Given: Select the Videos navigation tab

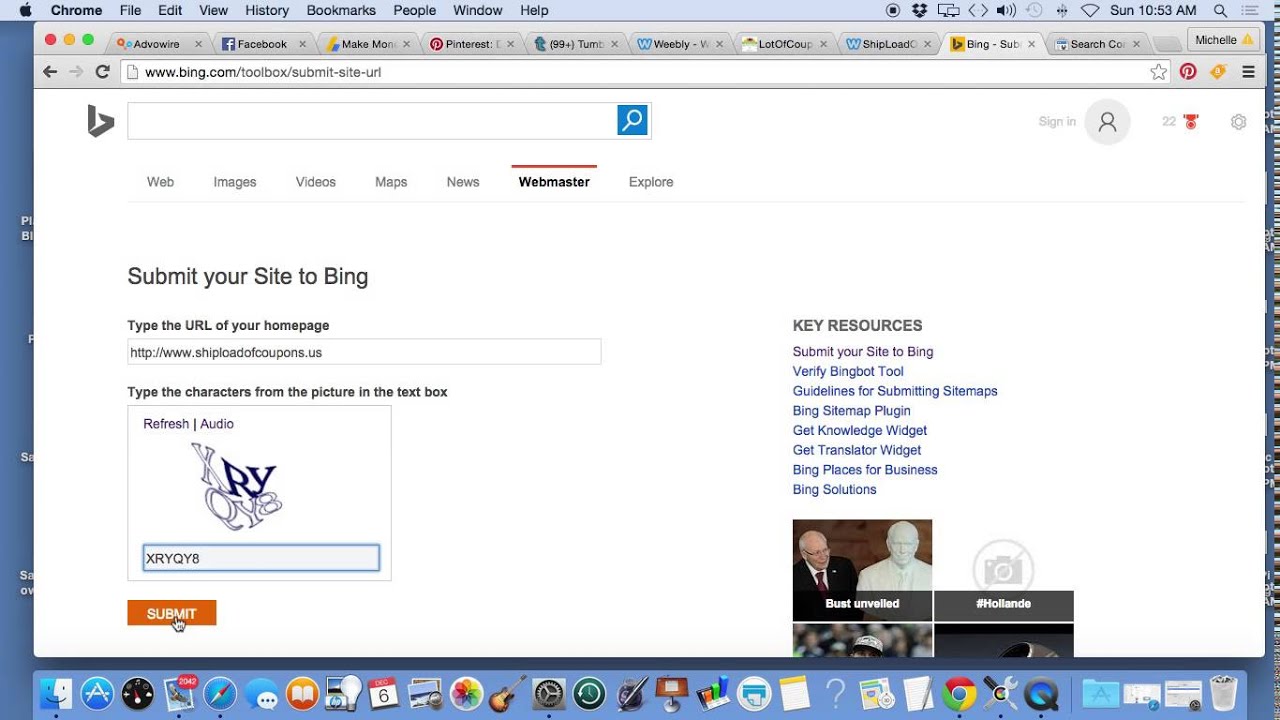Looking at the screenshot, I should pos(316,182).
